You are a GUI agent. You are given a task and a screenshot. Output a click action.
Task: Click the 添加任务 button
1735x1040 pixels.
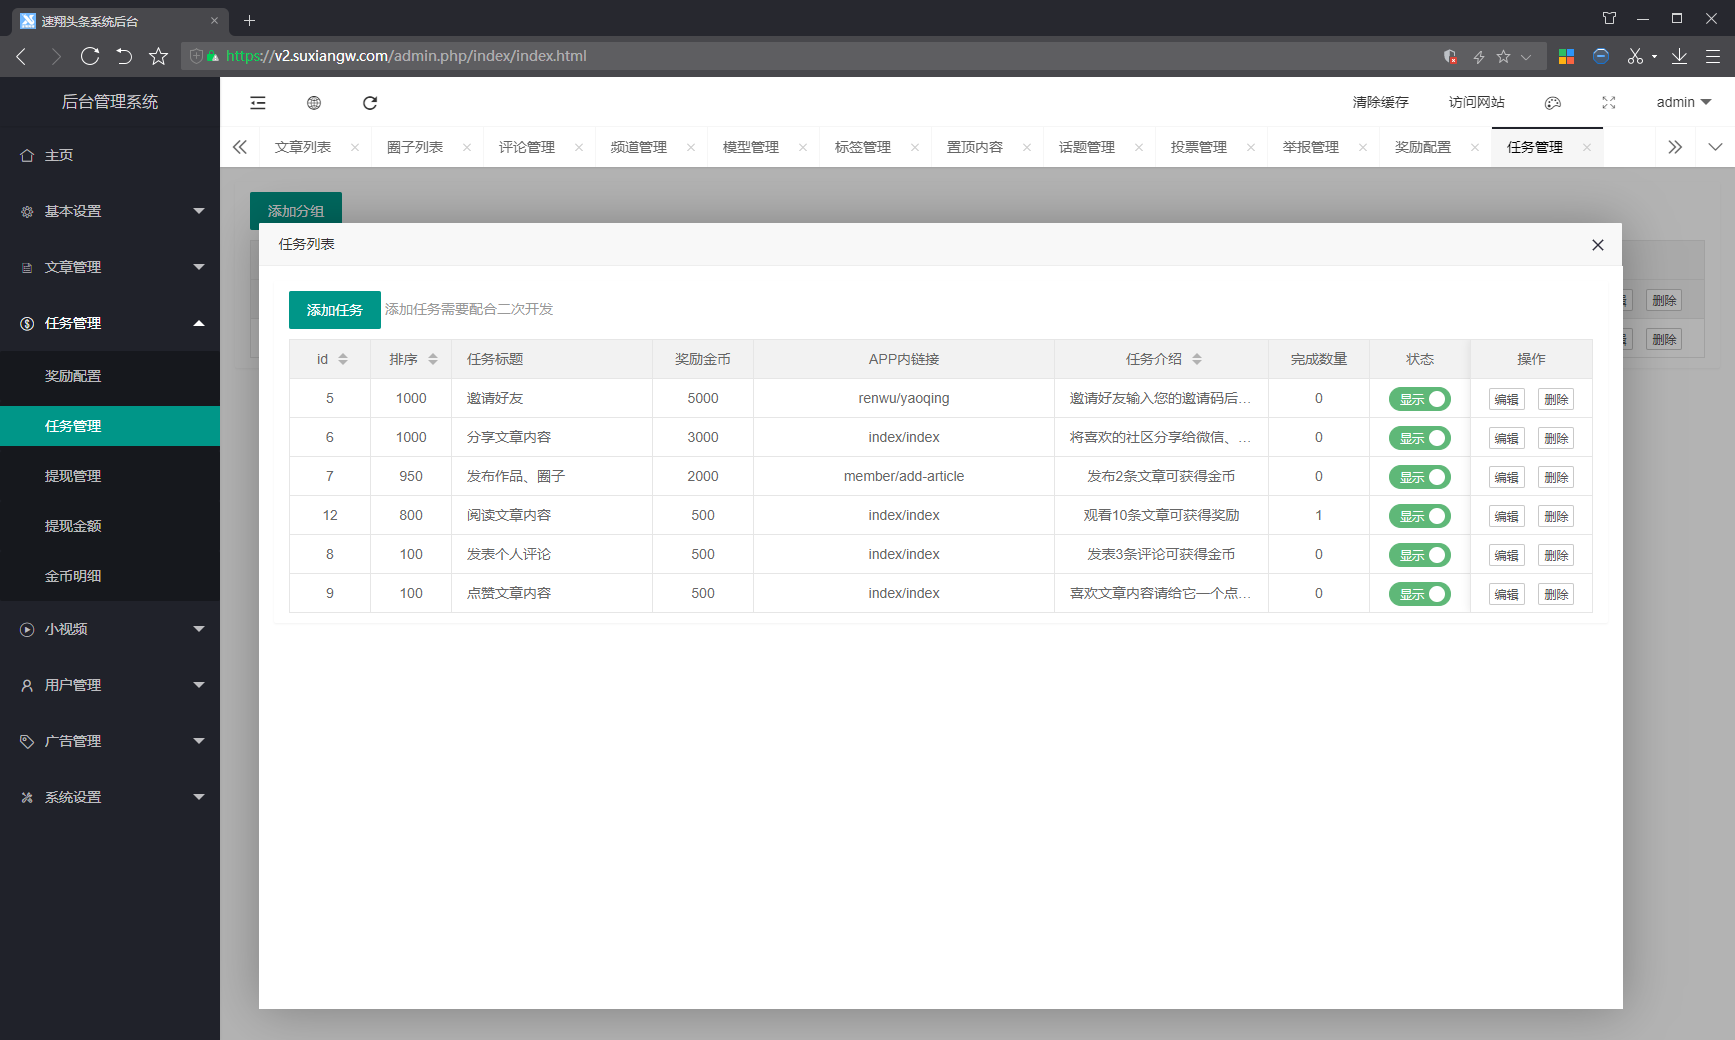[x=335, y=310]
